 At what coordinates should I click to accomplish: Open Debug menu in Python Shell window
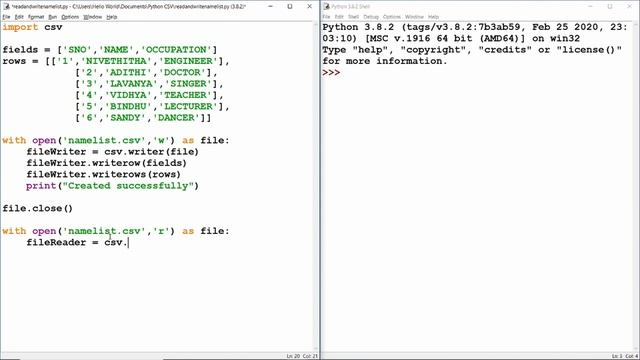point(371,17)
